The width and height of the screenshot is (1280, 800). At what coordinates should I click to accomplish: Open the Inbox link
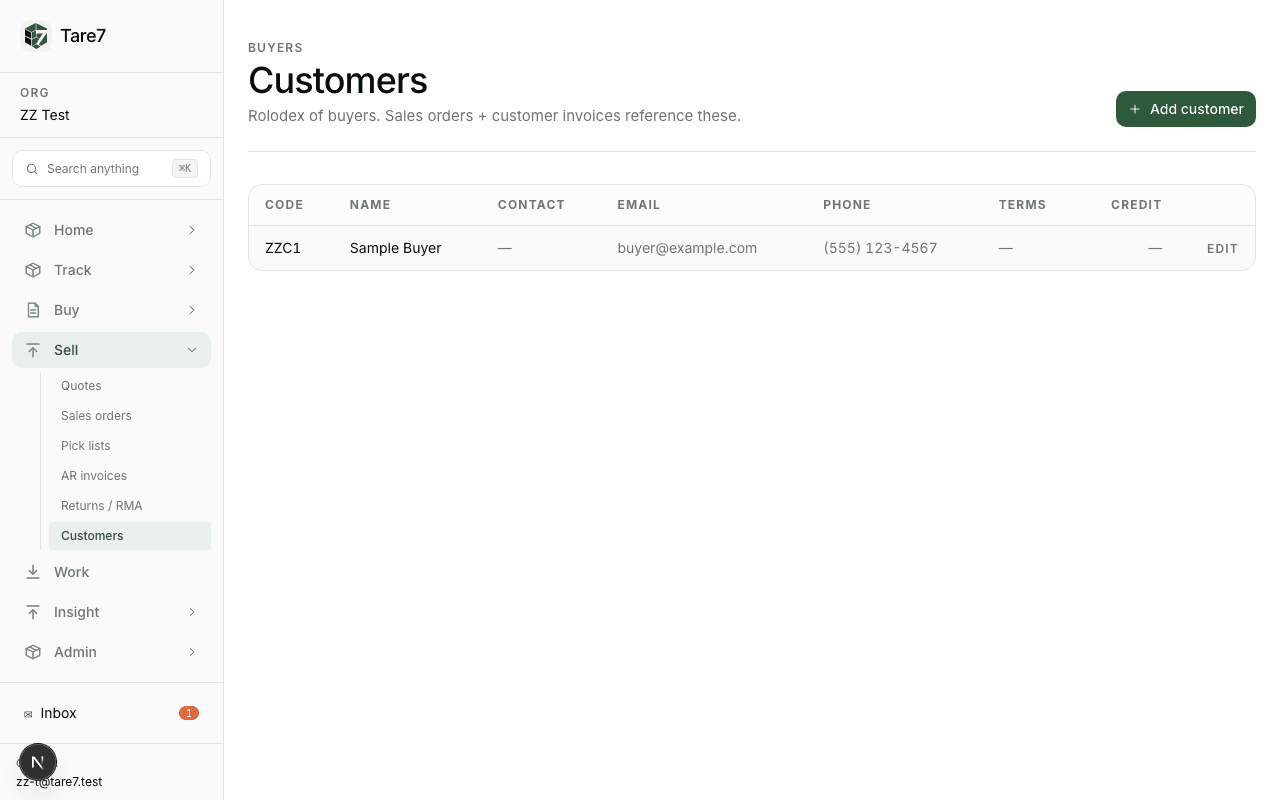point(111,713)
